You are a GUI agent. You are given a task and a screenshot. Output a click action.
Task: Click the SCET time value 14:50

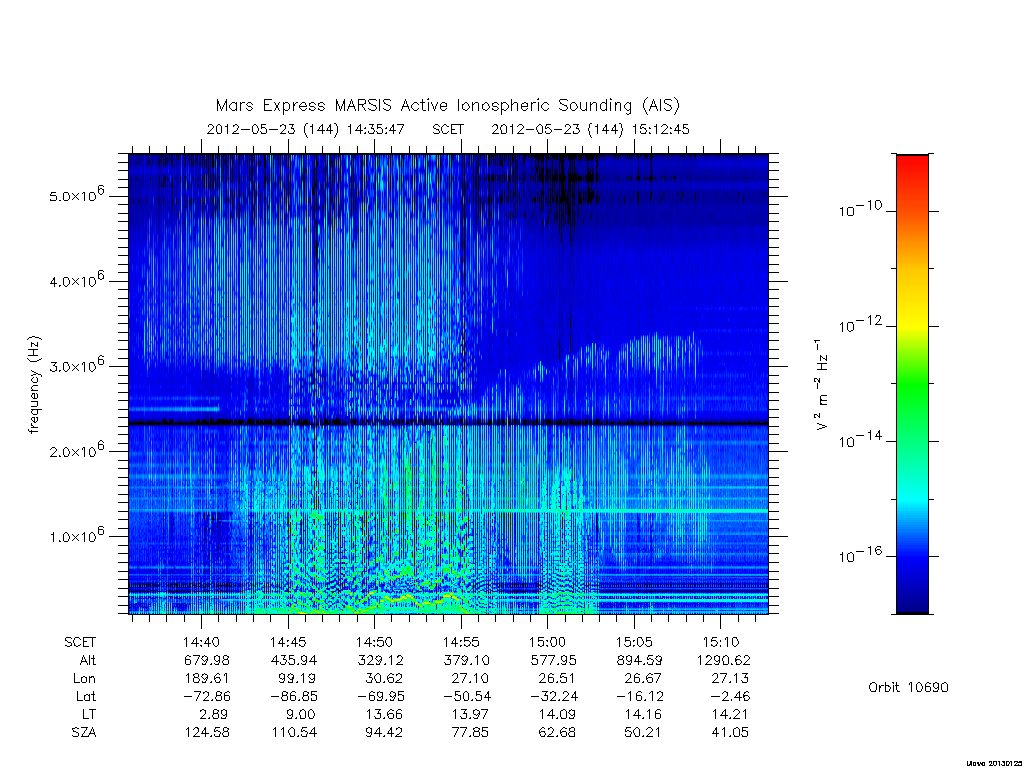[374, 642]
